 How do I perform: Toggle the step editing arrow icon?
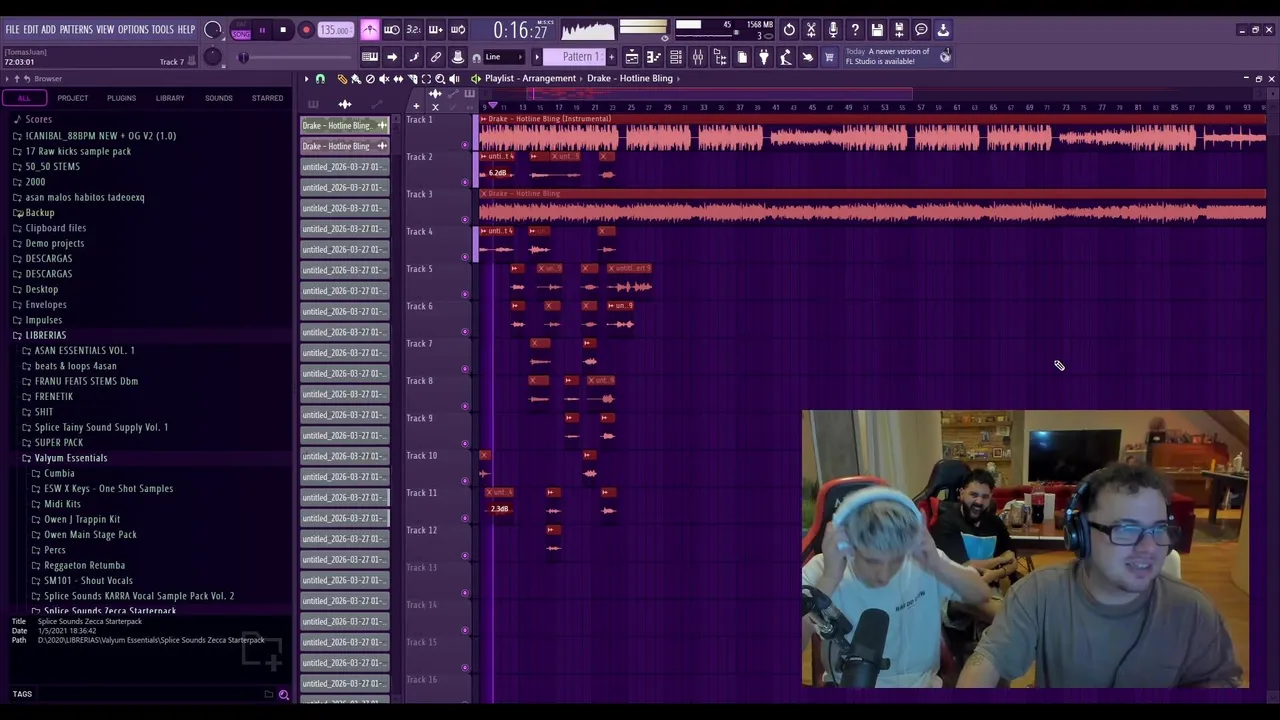pyautogui.click(x=392, y=57)
